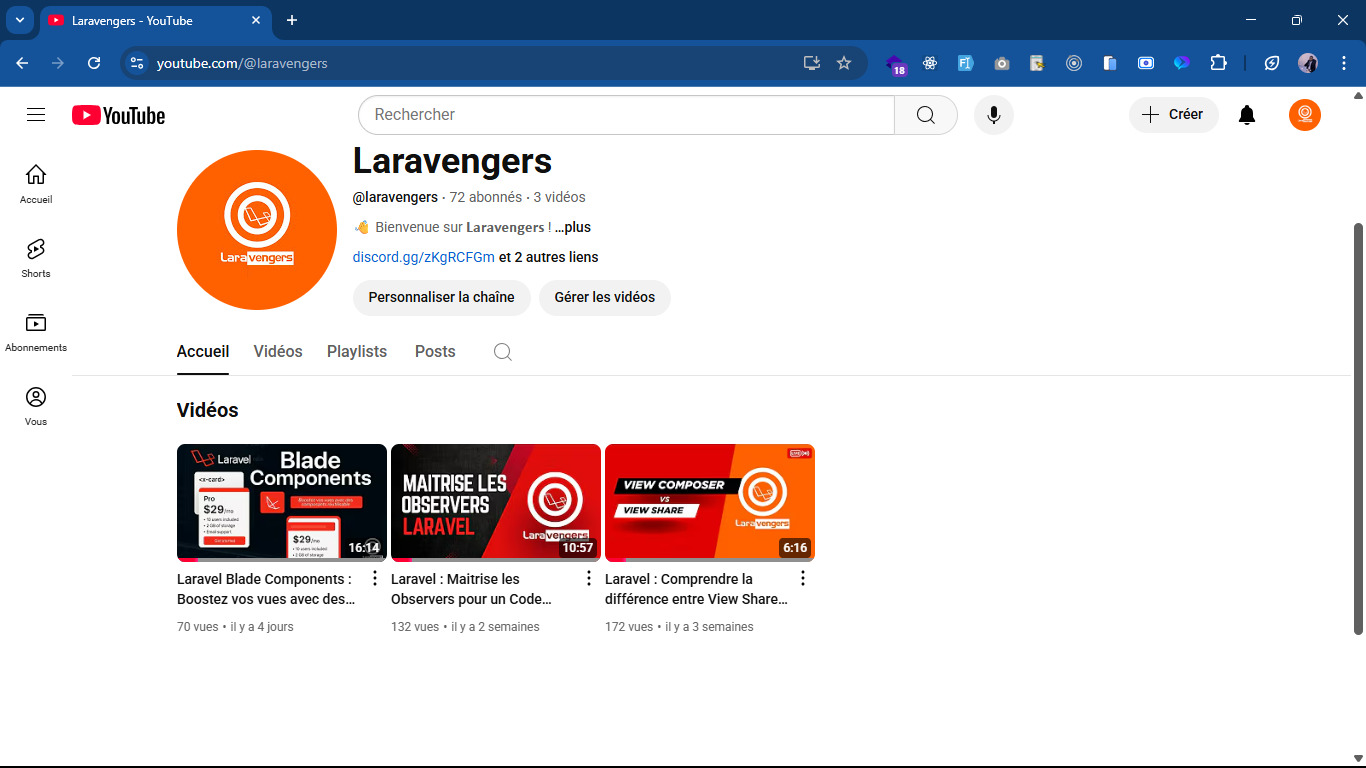Open the React DevTools extension
1366x768 pixels.
930,63
